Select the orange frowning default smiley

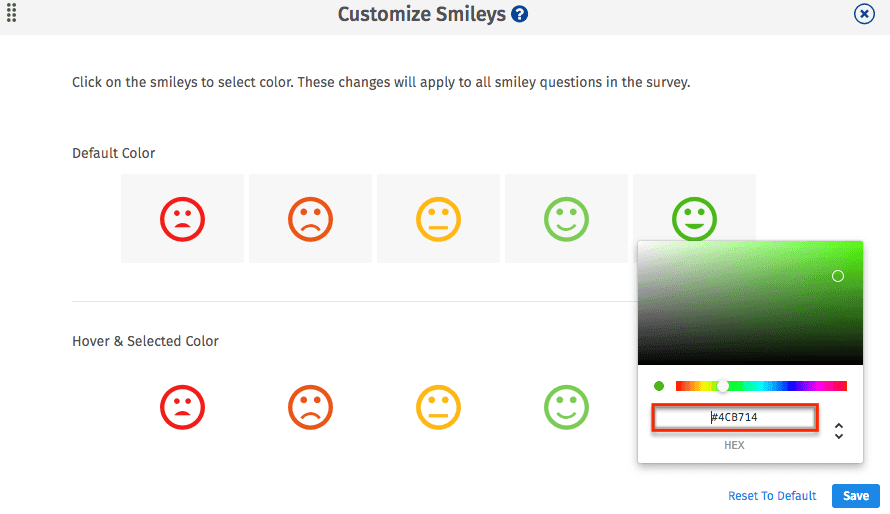coord(310,219)
